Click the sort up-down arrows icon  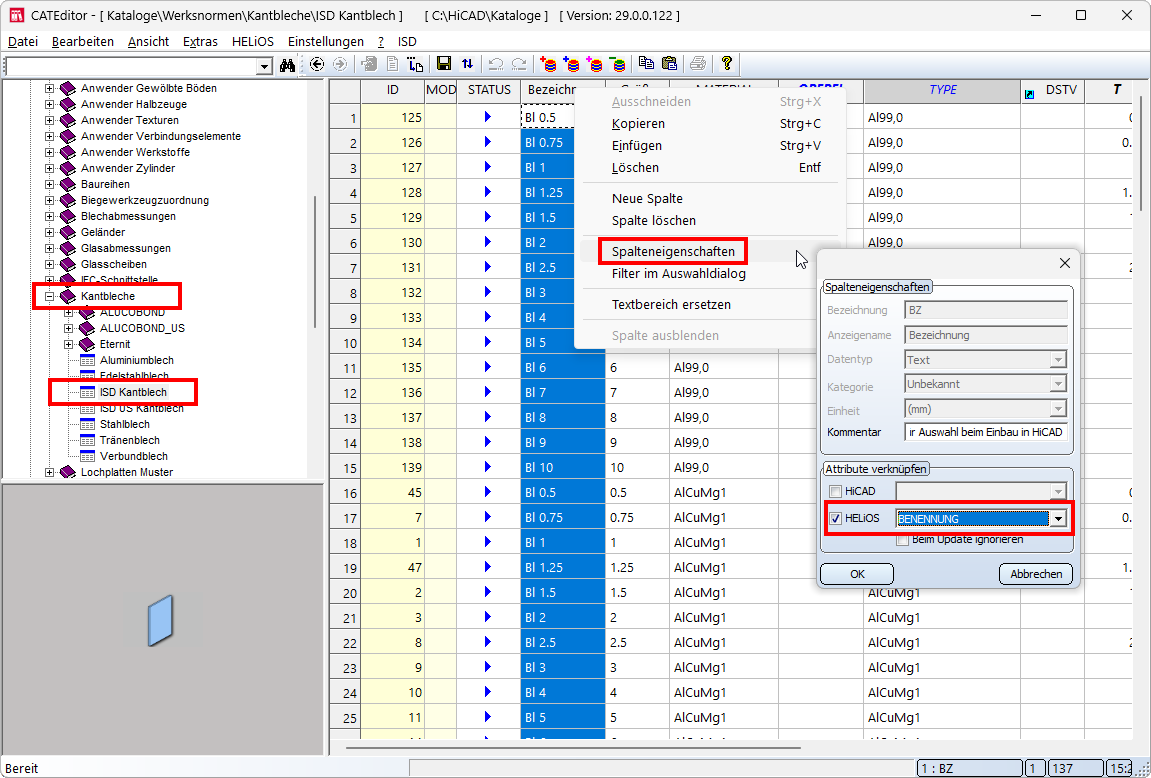click(x=467, y=64)
